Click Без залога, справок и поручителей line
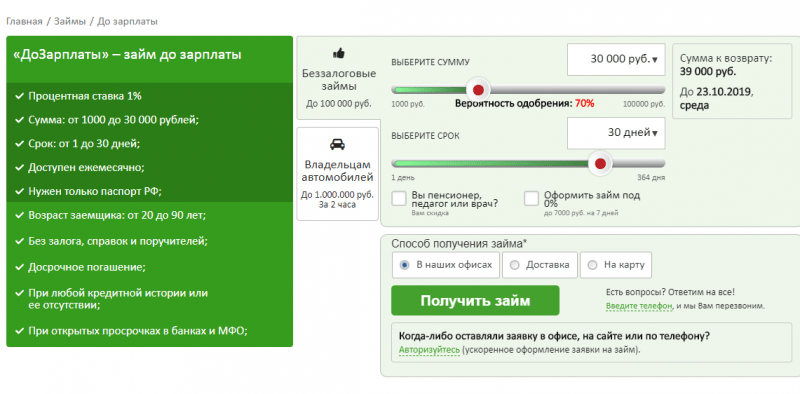800x394 pixels. point(118,241)
